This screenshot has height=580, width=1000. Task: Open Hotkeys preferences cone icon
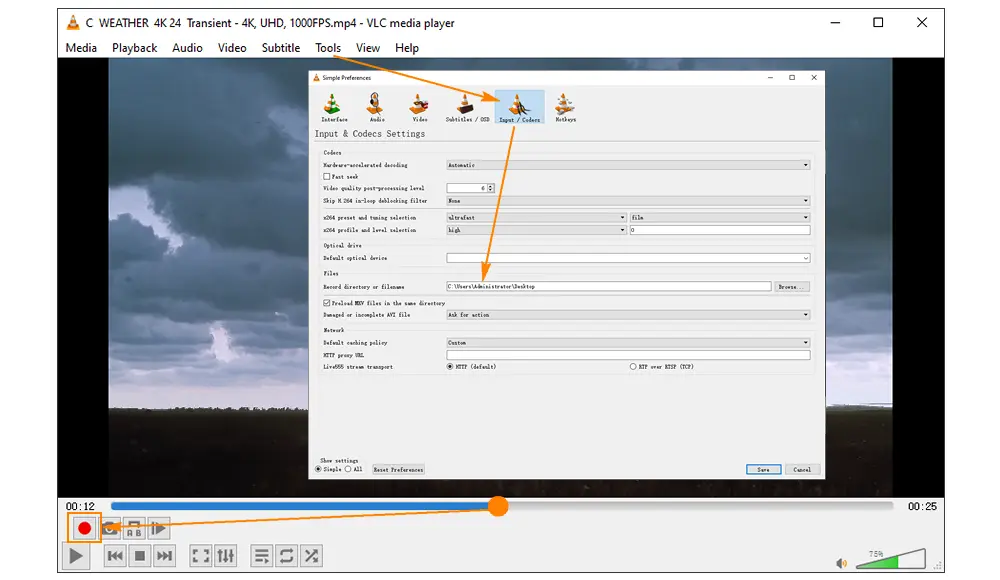565,107
